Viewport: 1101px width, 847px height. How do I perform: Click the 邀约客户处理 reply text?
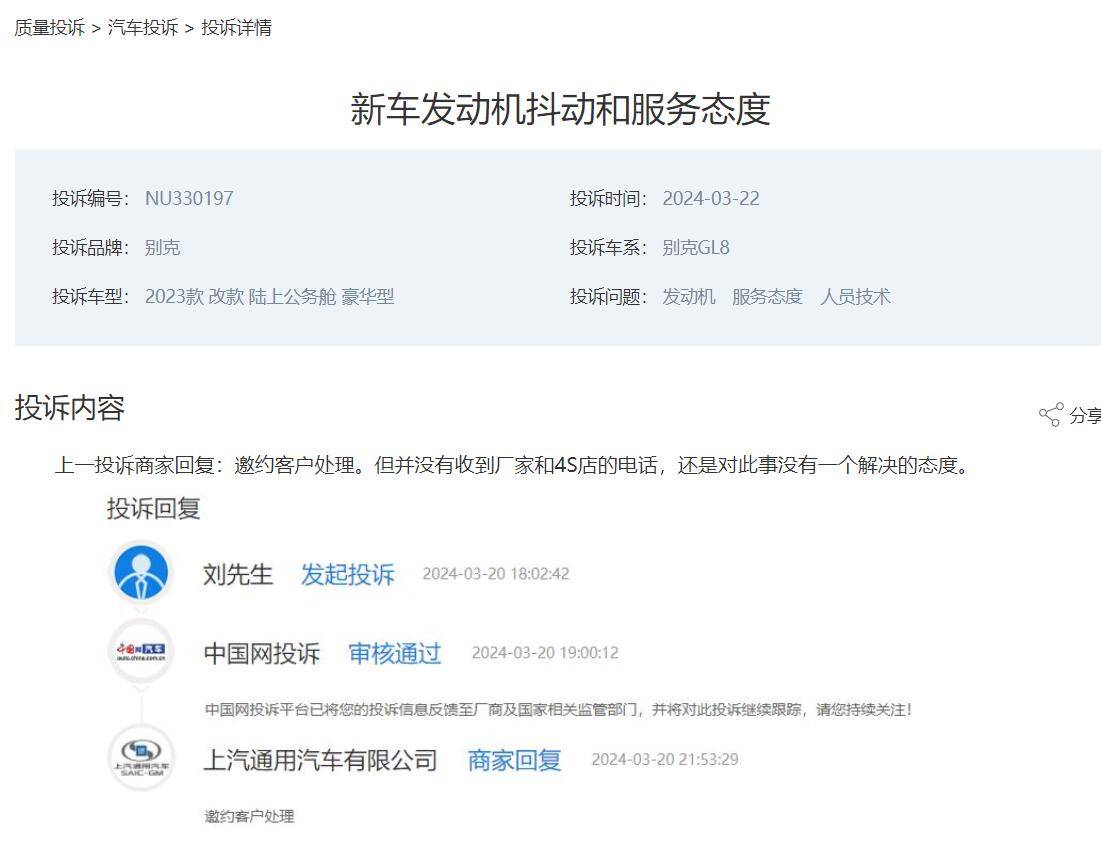pos(247,817)
